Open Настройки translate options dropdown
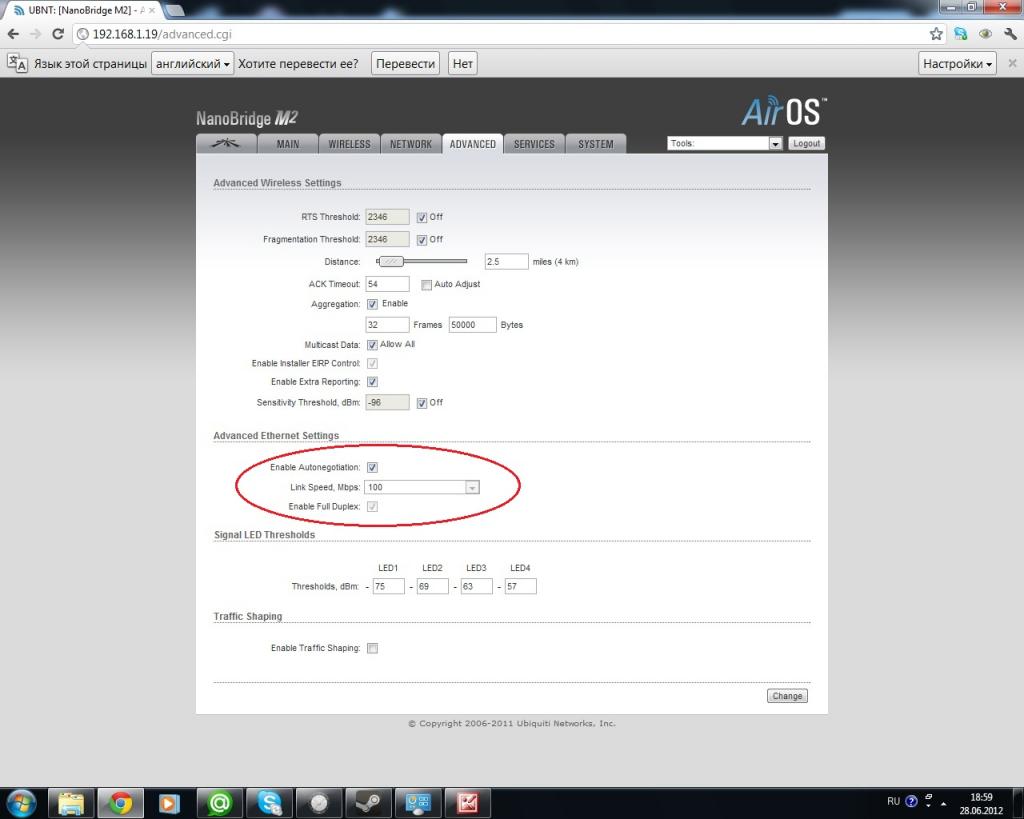The height and width of the screenshot is (819, 1024). pos(957,63)
